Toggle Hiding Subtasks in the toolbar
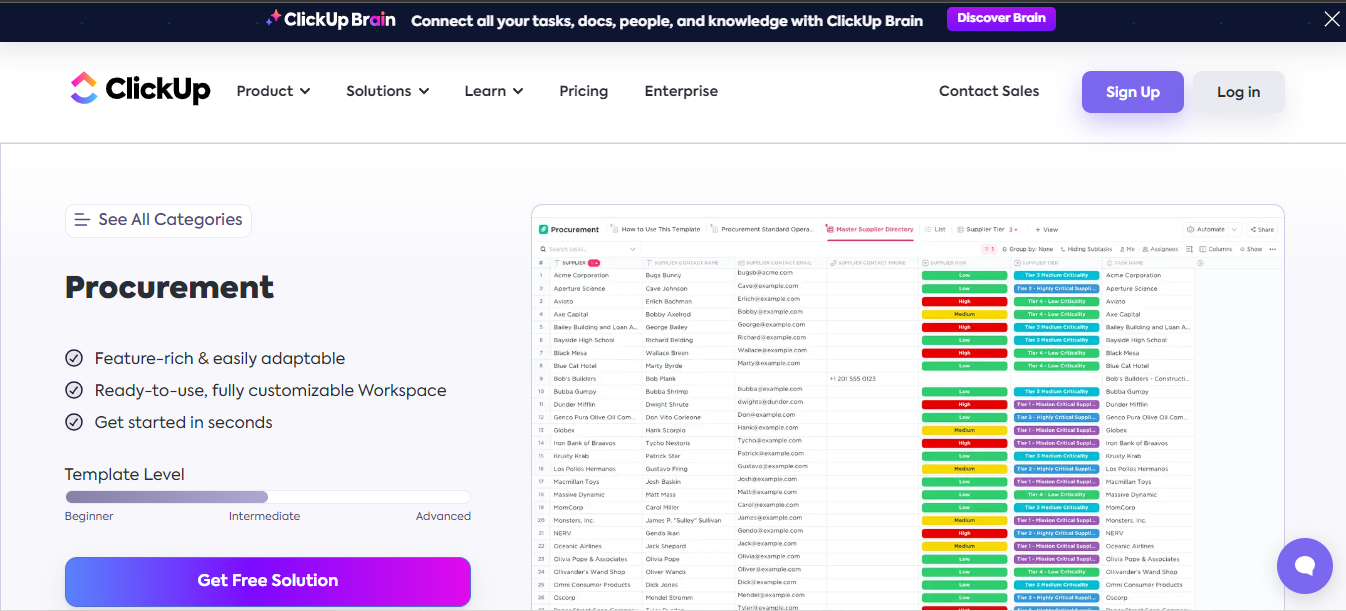The image size is (1346, 611). pos(1089,248)
